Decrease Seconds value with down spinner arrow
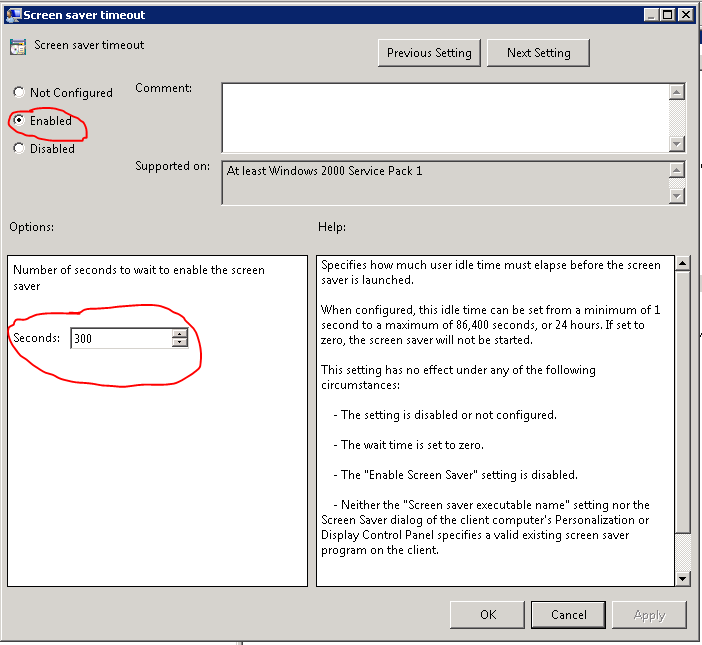 tap(180, 343)
